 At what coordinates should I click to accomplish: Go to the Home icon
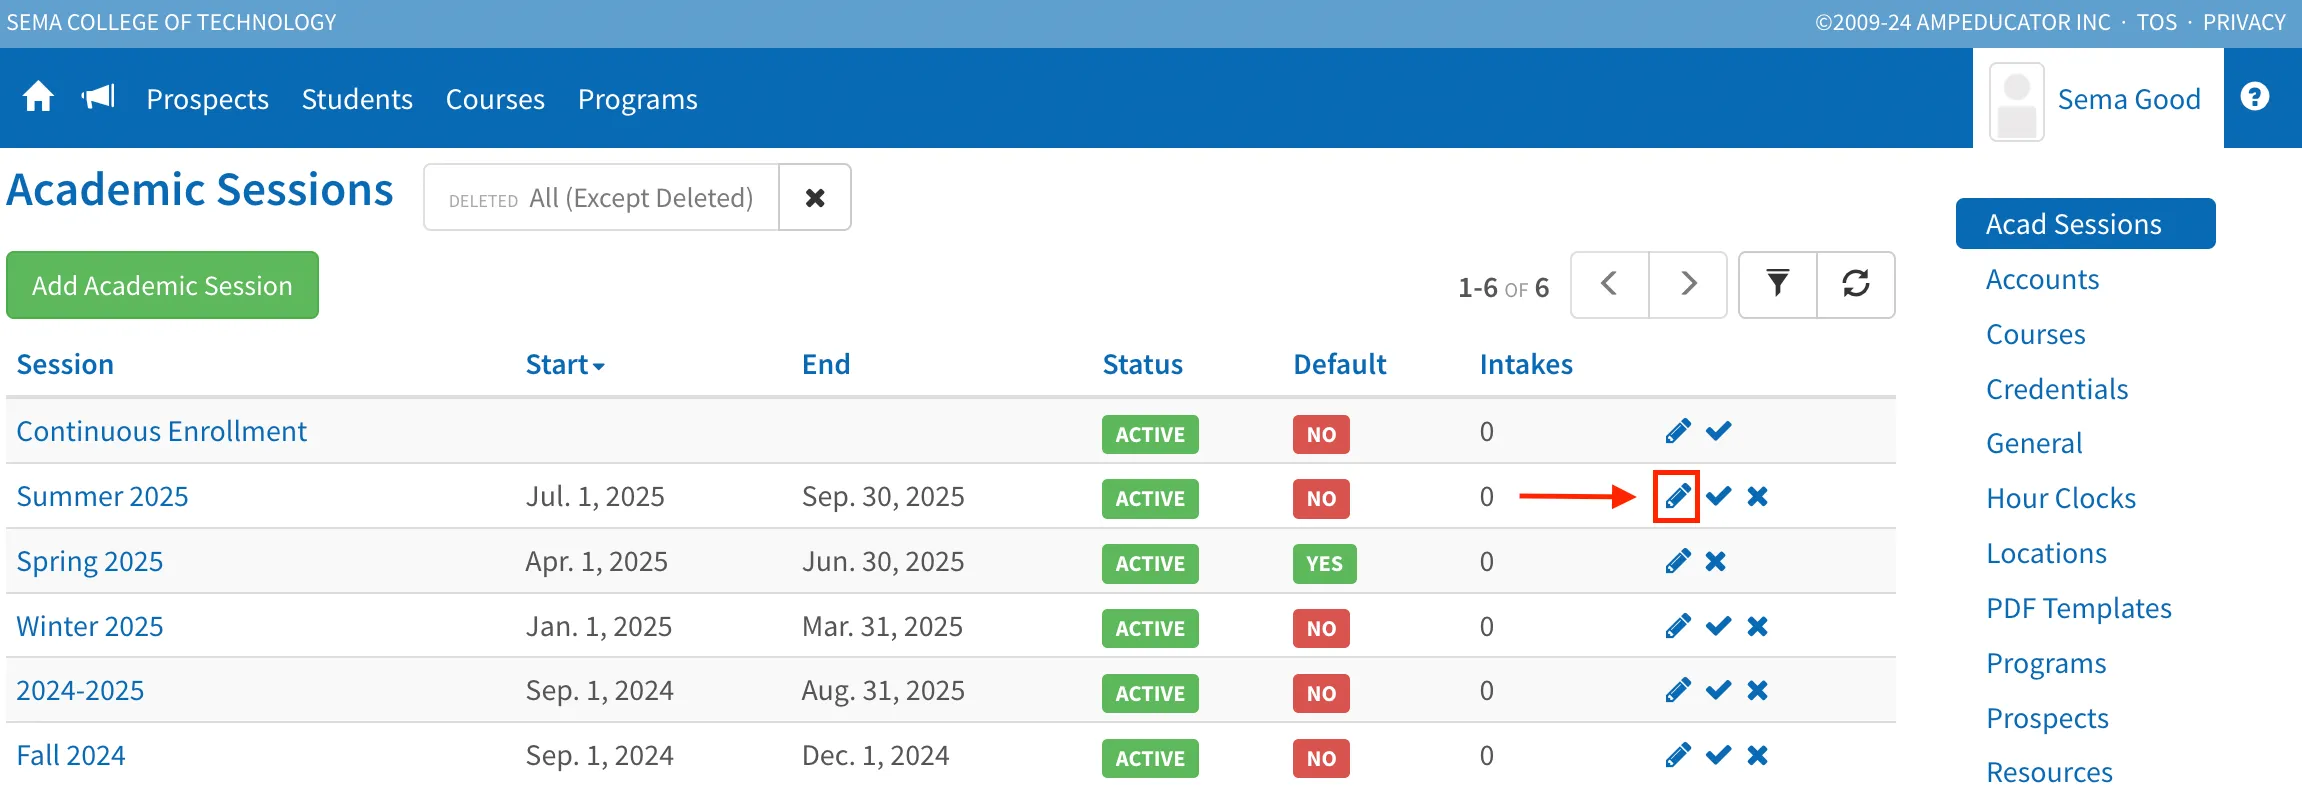38,98
